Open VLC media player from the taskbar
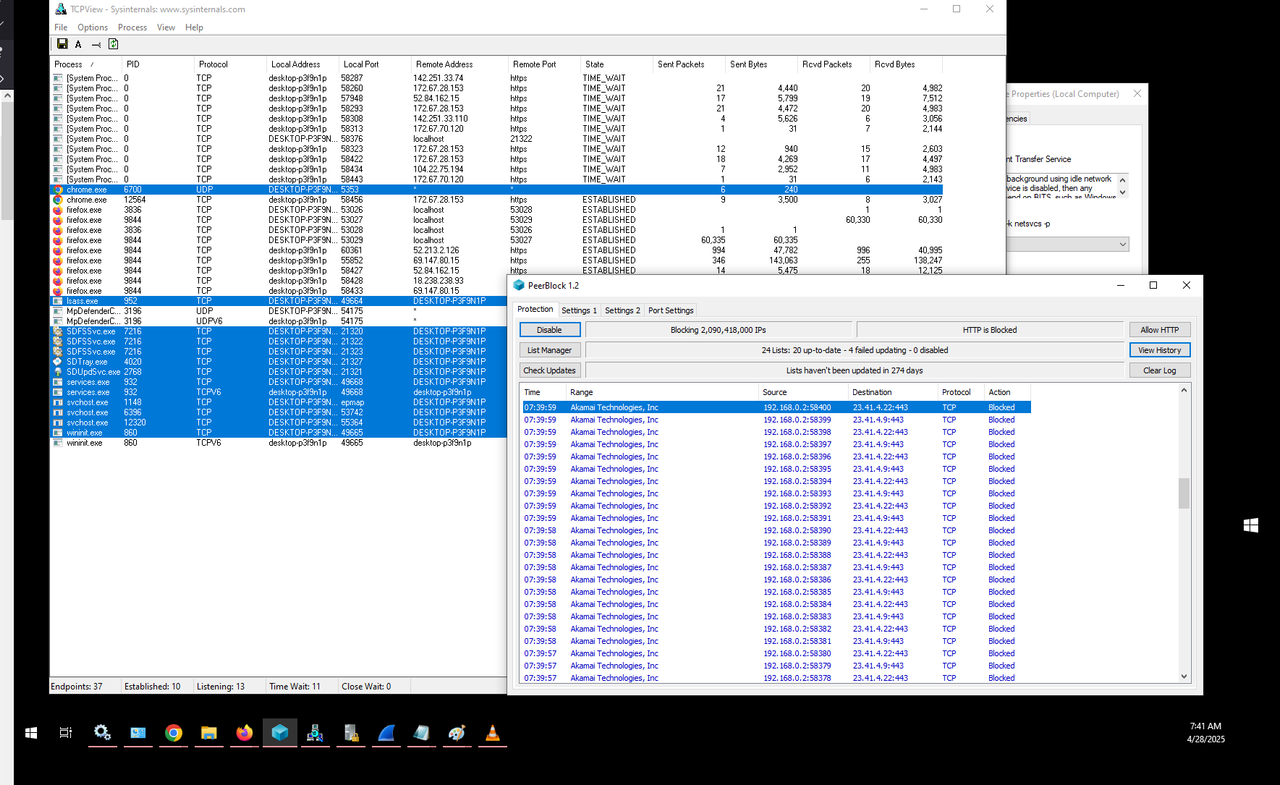 click(x=492, y=733)
